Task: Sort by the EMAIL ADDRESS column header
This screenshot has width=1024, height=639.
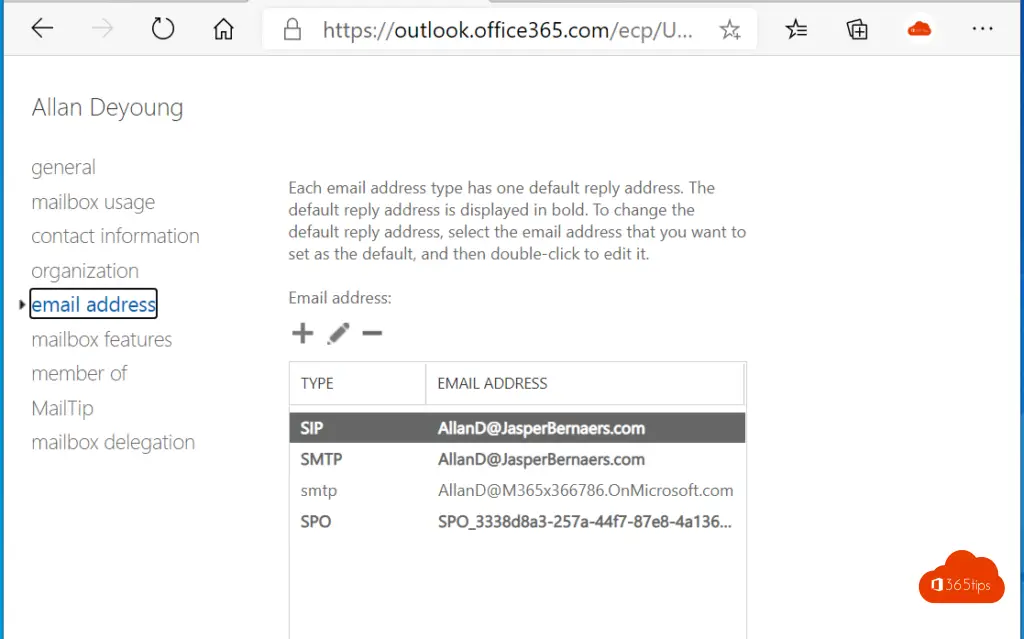Action: coord(584,384)
